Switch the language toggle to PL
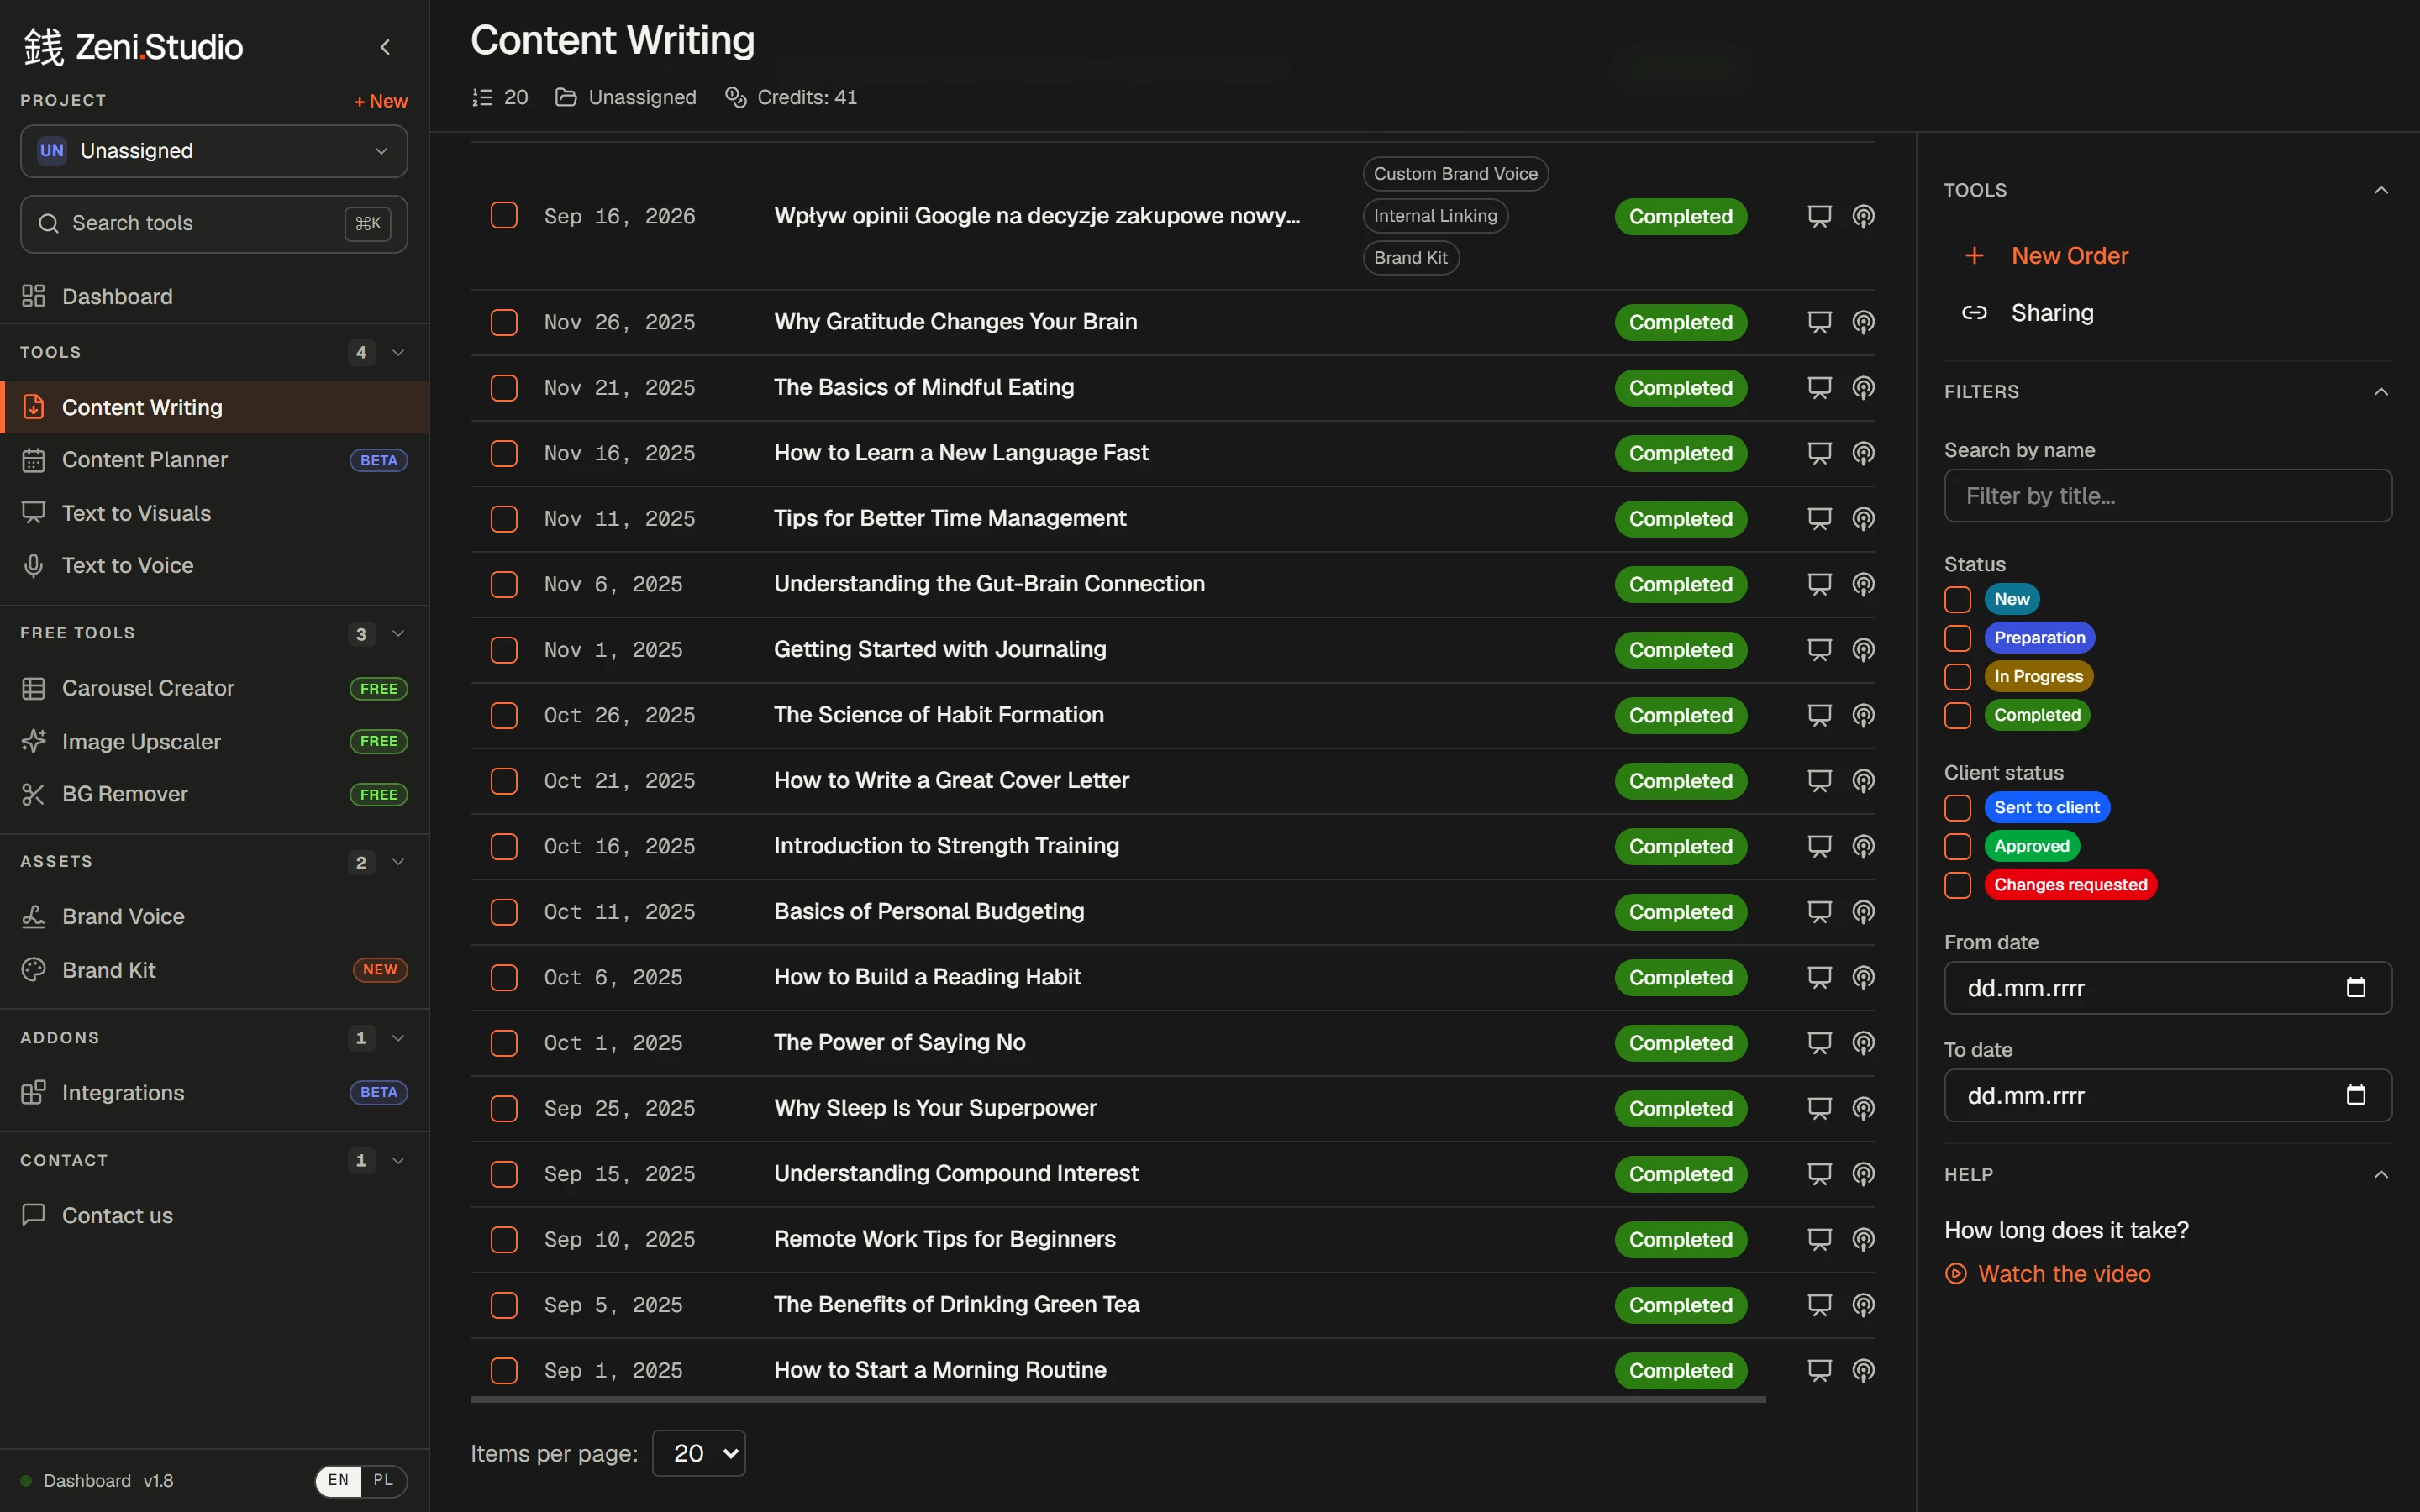The width and height of the screenshot is (2420, 1512). point(383,1481)
